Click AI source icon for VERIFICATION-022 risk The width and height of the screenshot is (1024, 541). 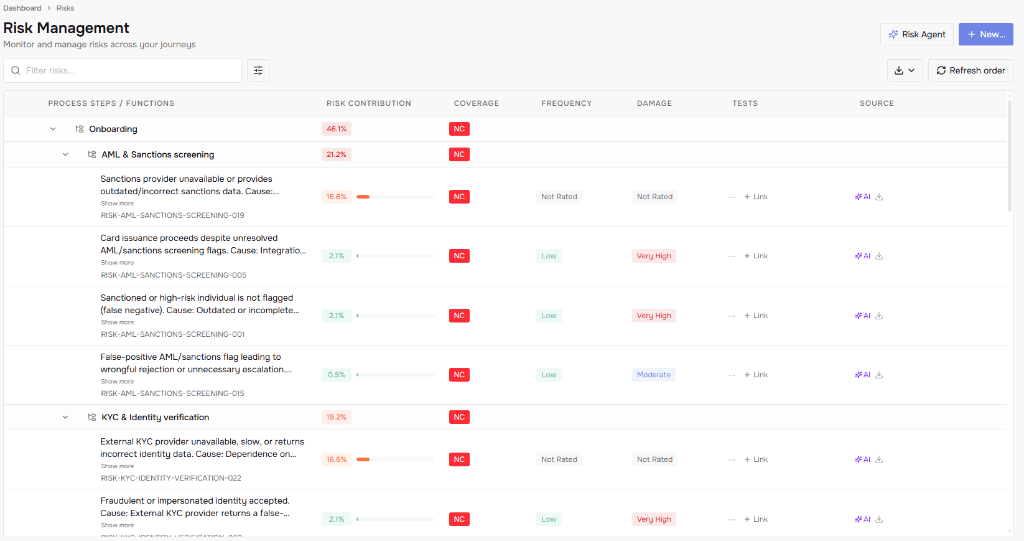click(x=863, y=459)
